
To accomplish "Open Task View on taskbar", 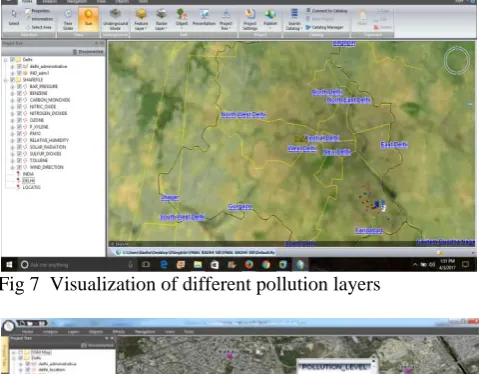I will 146,265.
